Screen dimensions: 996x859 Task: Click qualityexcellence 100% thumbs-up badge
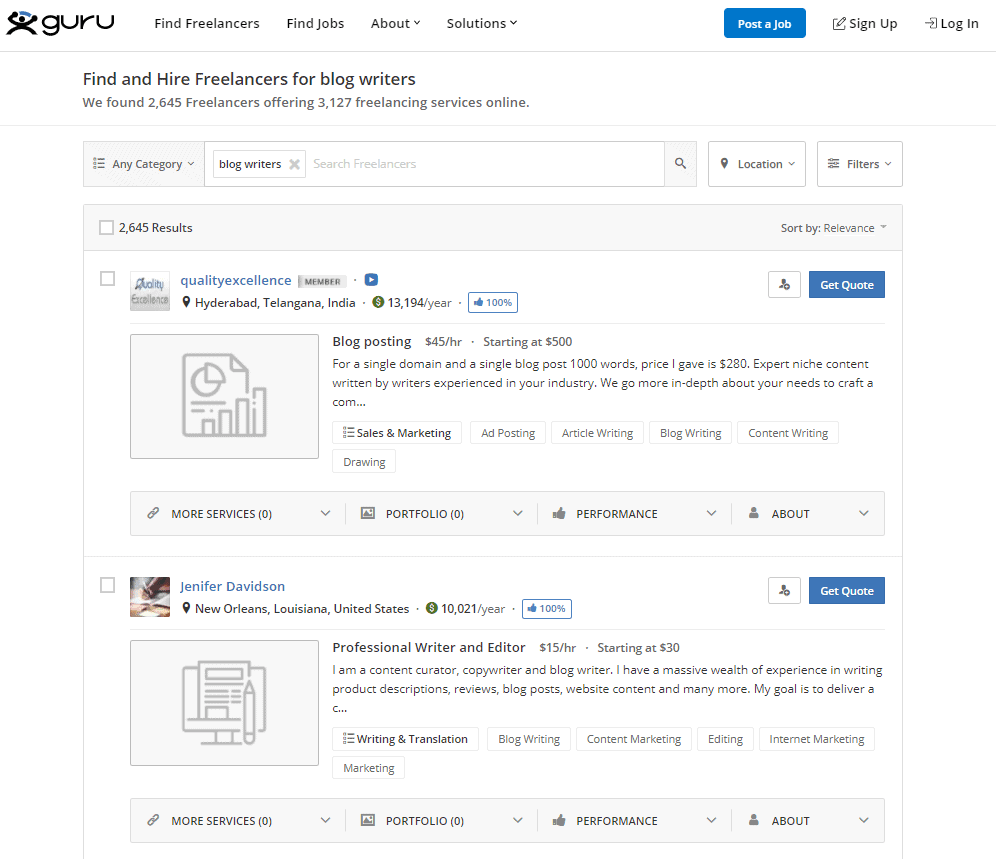493,302
